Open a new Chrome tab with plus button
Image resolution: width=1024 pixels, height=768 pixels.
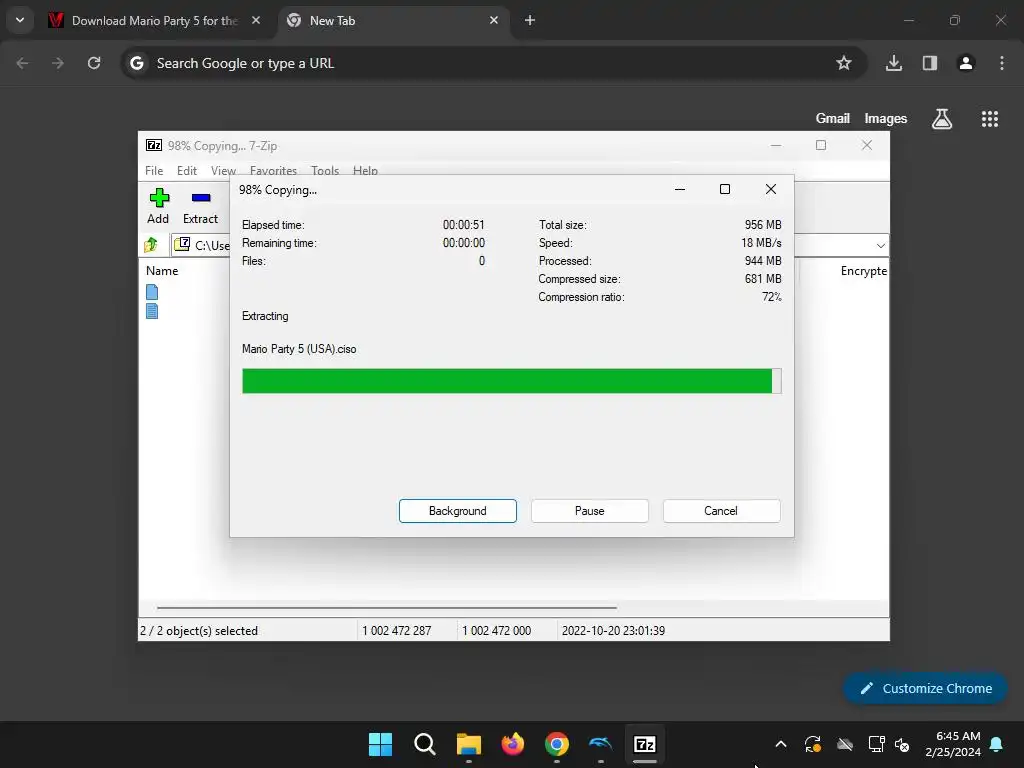[530, 20]
